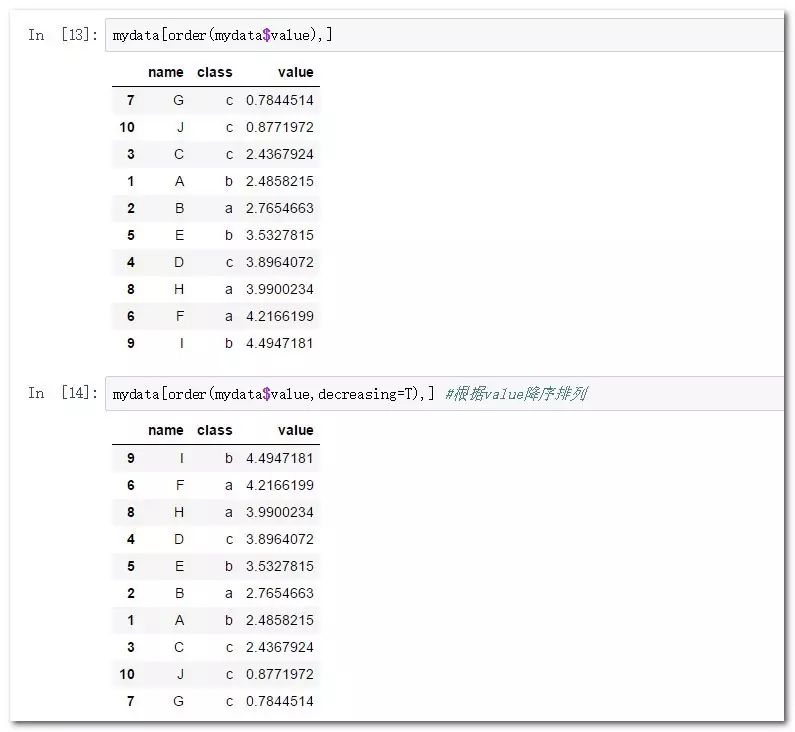Click the class header in second table
Image resolution: width=795 pixels, height=732 pixels.
(x=214, y=430)
